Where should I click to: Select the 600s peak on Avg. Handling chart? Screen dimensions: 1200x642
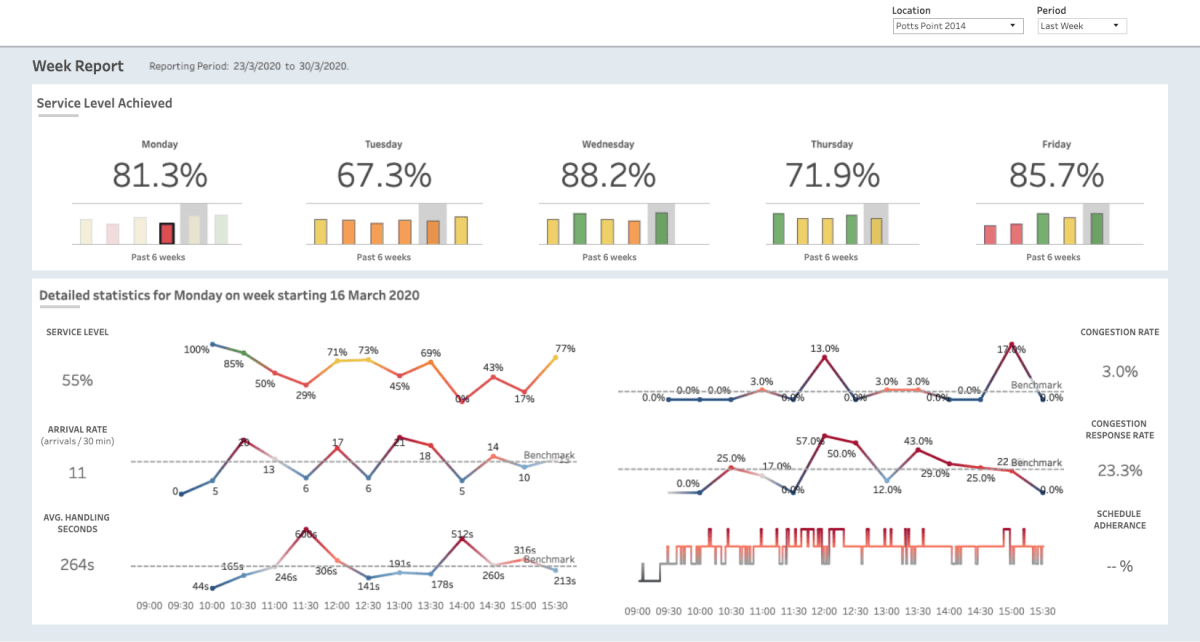coord(305,531)
